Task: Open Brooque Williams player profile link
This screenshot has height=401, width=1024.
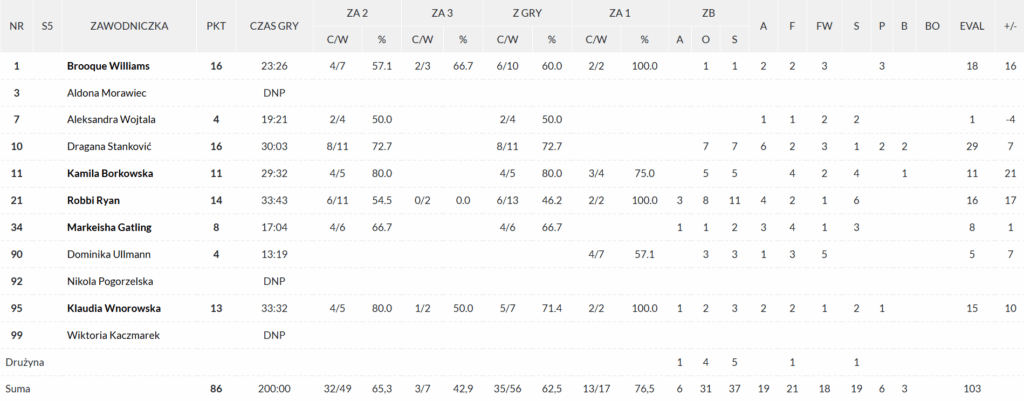Action: coord(108,66)
